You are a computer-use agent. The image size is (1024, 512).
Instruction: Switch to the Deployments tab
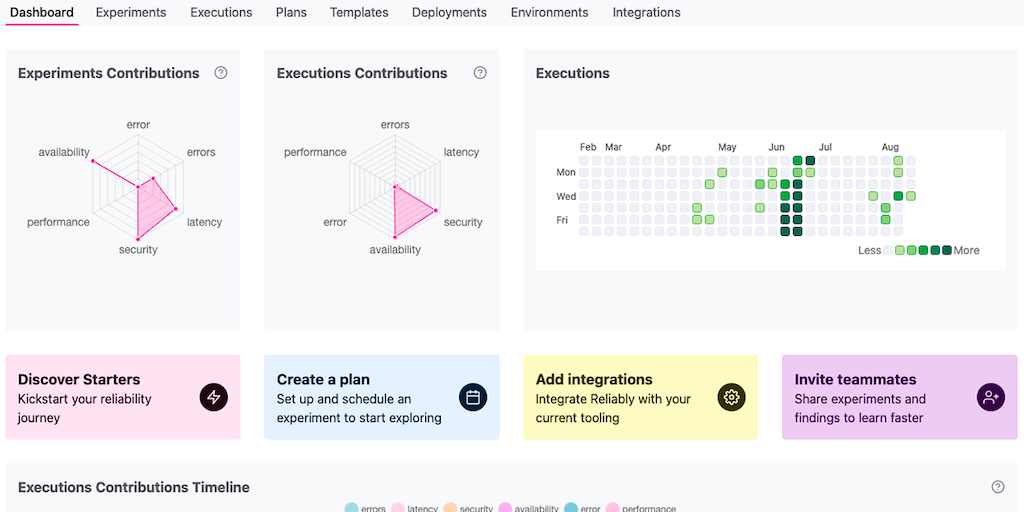[x=449, y=13]
